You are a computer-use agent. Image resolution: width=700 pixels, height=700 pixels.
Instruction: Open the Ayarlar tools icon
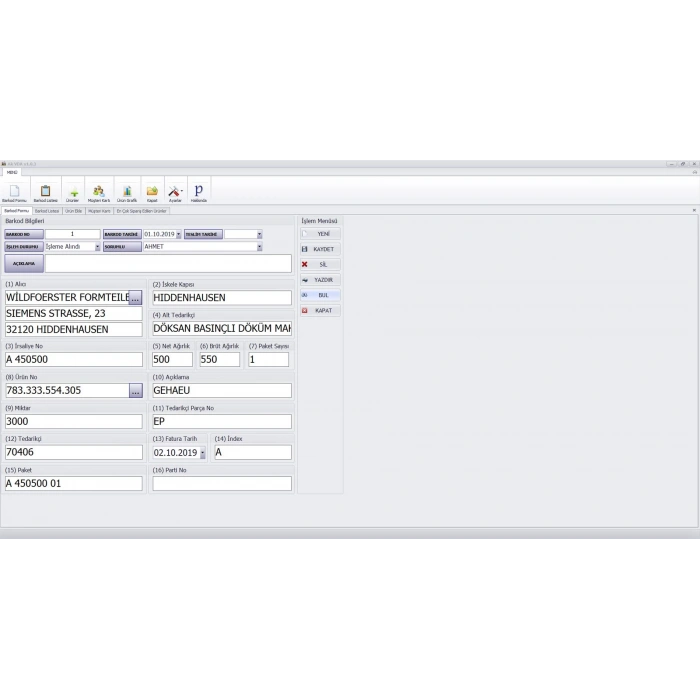[175, 193]
